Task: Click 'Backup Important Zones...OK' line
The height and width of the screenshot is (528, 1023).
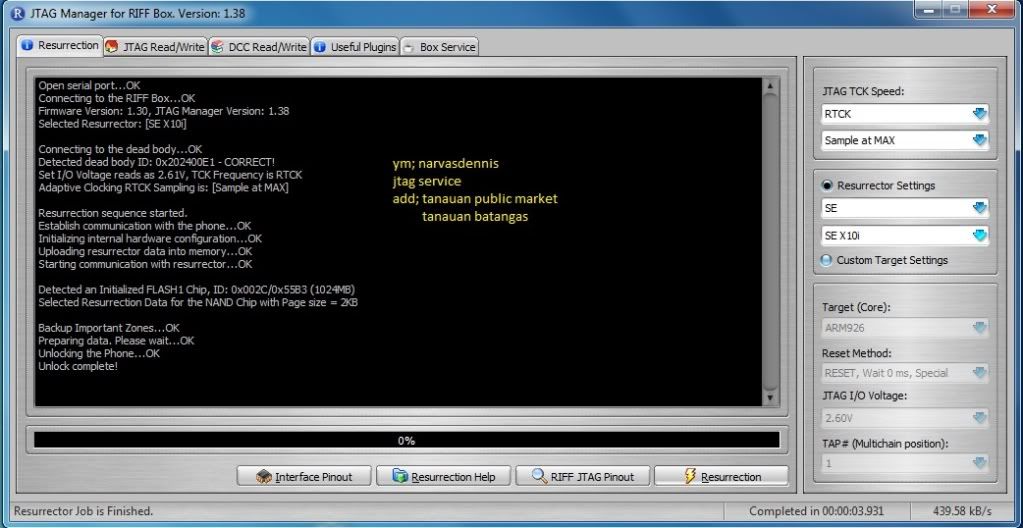Action: tap(109, 328)
